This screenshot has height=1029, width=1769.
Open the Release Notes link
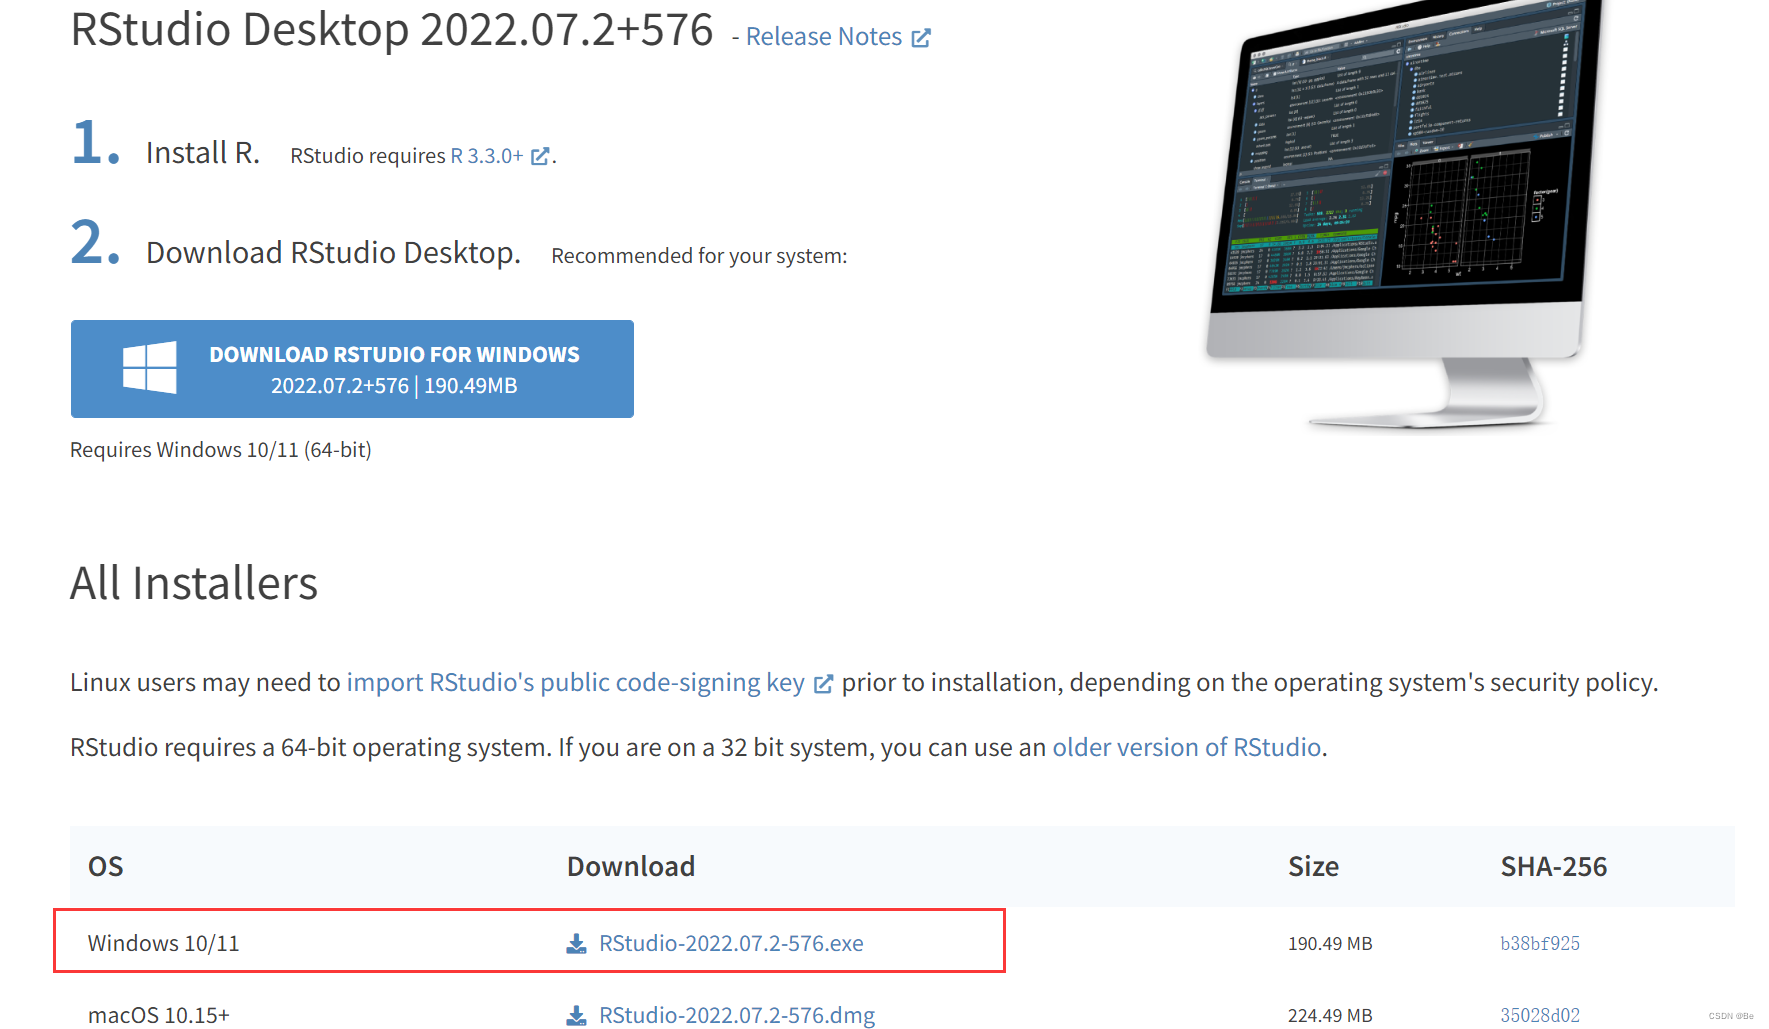pos(824,36)
